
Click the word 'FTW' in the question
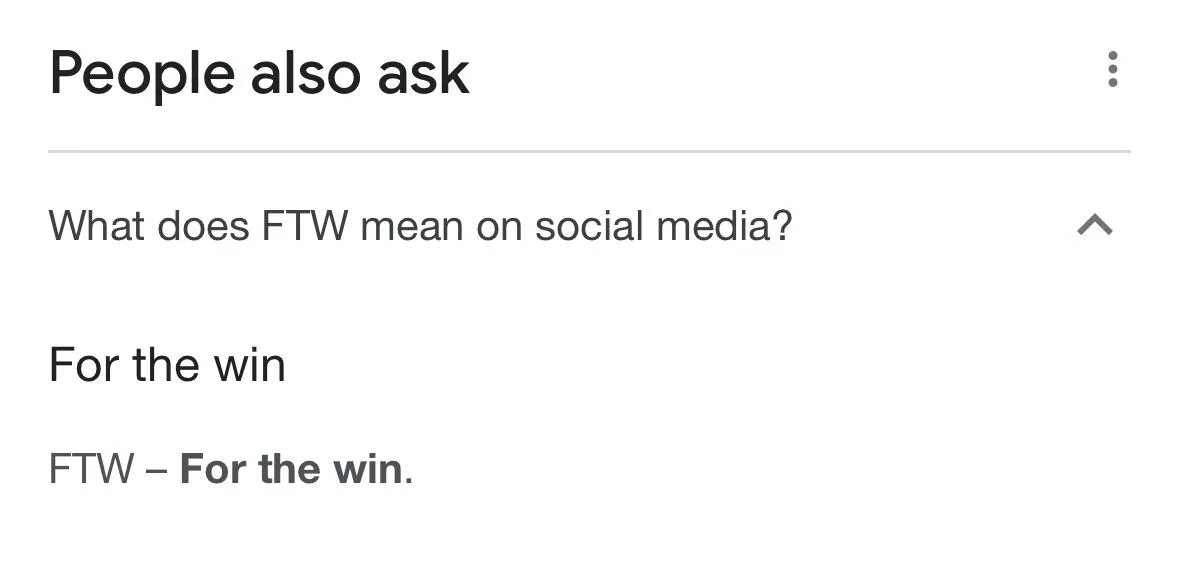pos(305,227)
